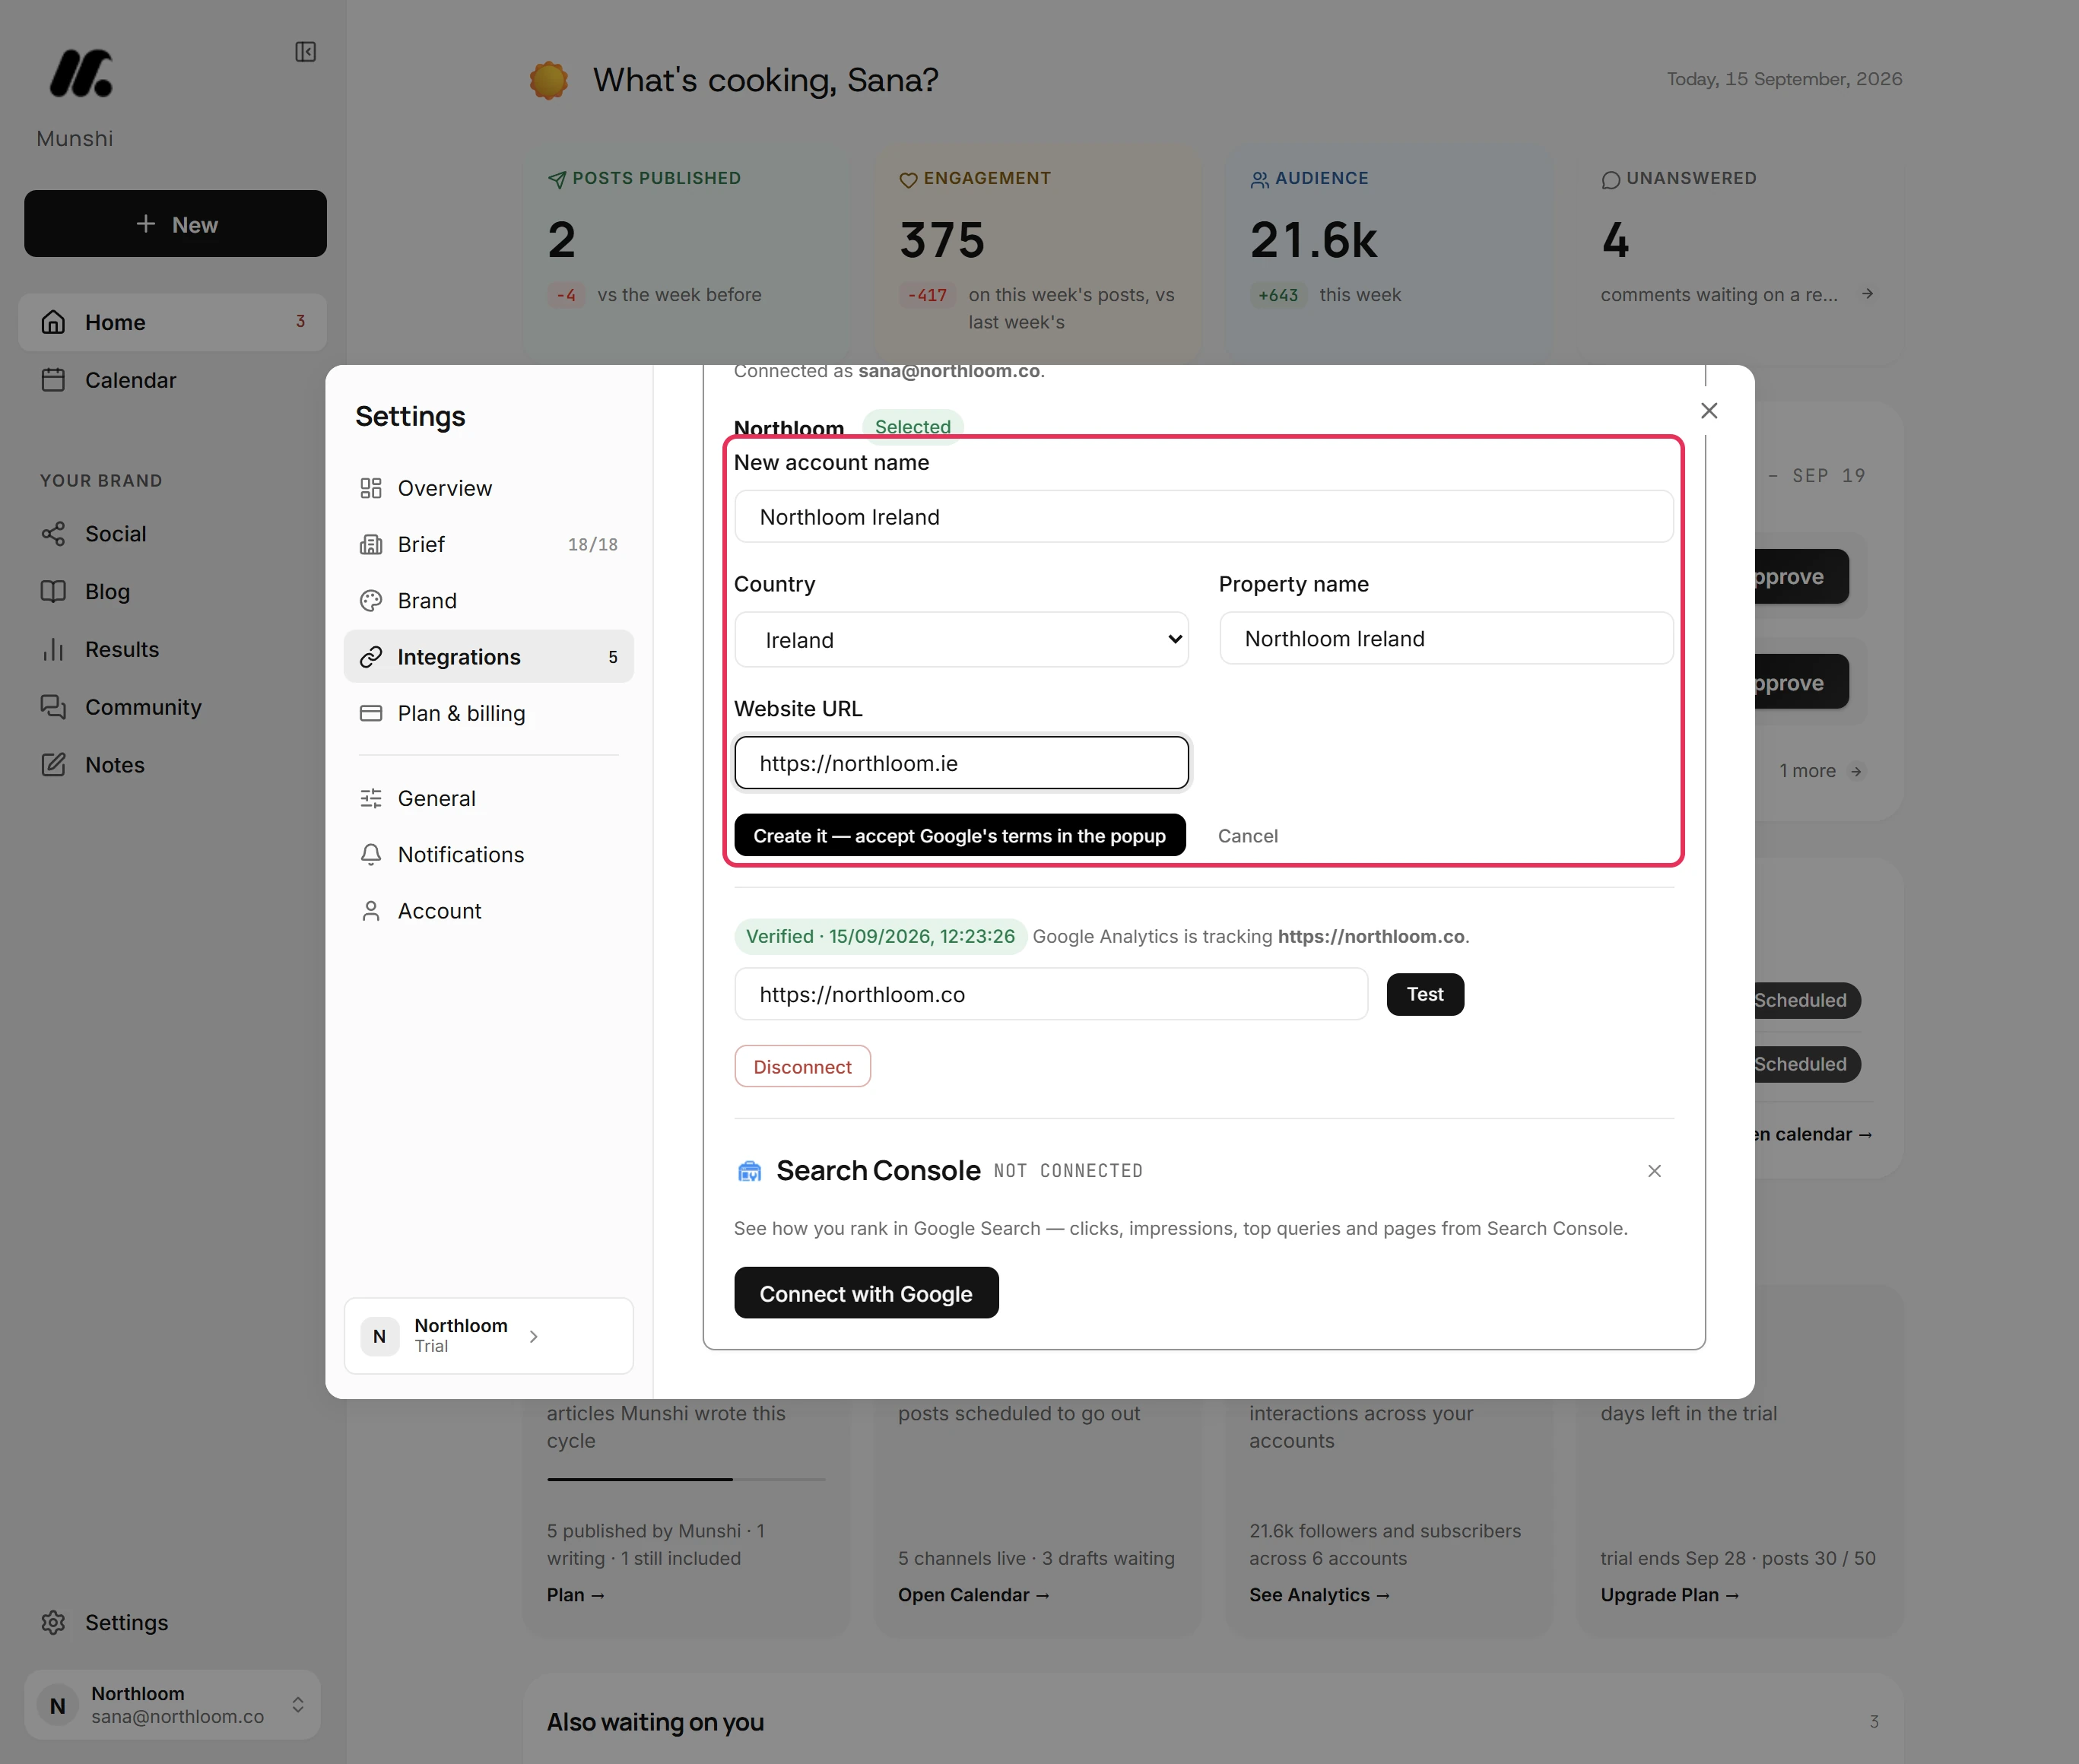Open the Home page in sidebar
The height and width of the screenshot is (1764, 2079).
click(173, 322)
